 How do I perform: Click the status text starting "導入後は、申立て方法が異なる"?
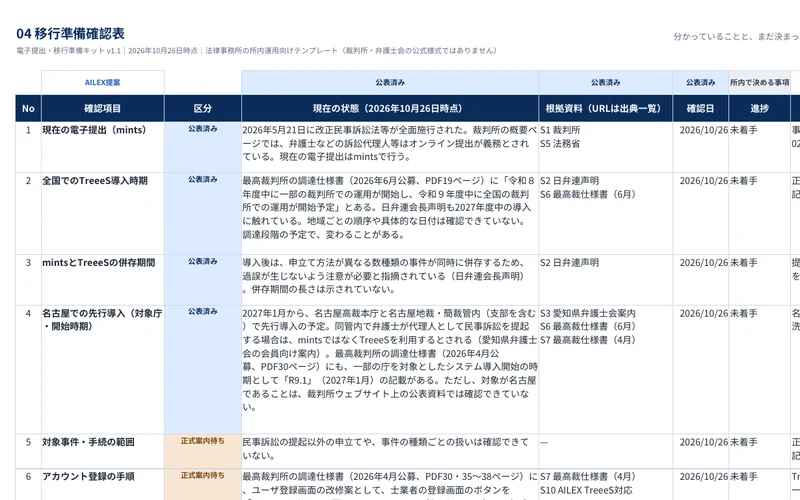384,276
